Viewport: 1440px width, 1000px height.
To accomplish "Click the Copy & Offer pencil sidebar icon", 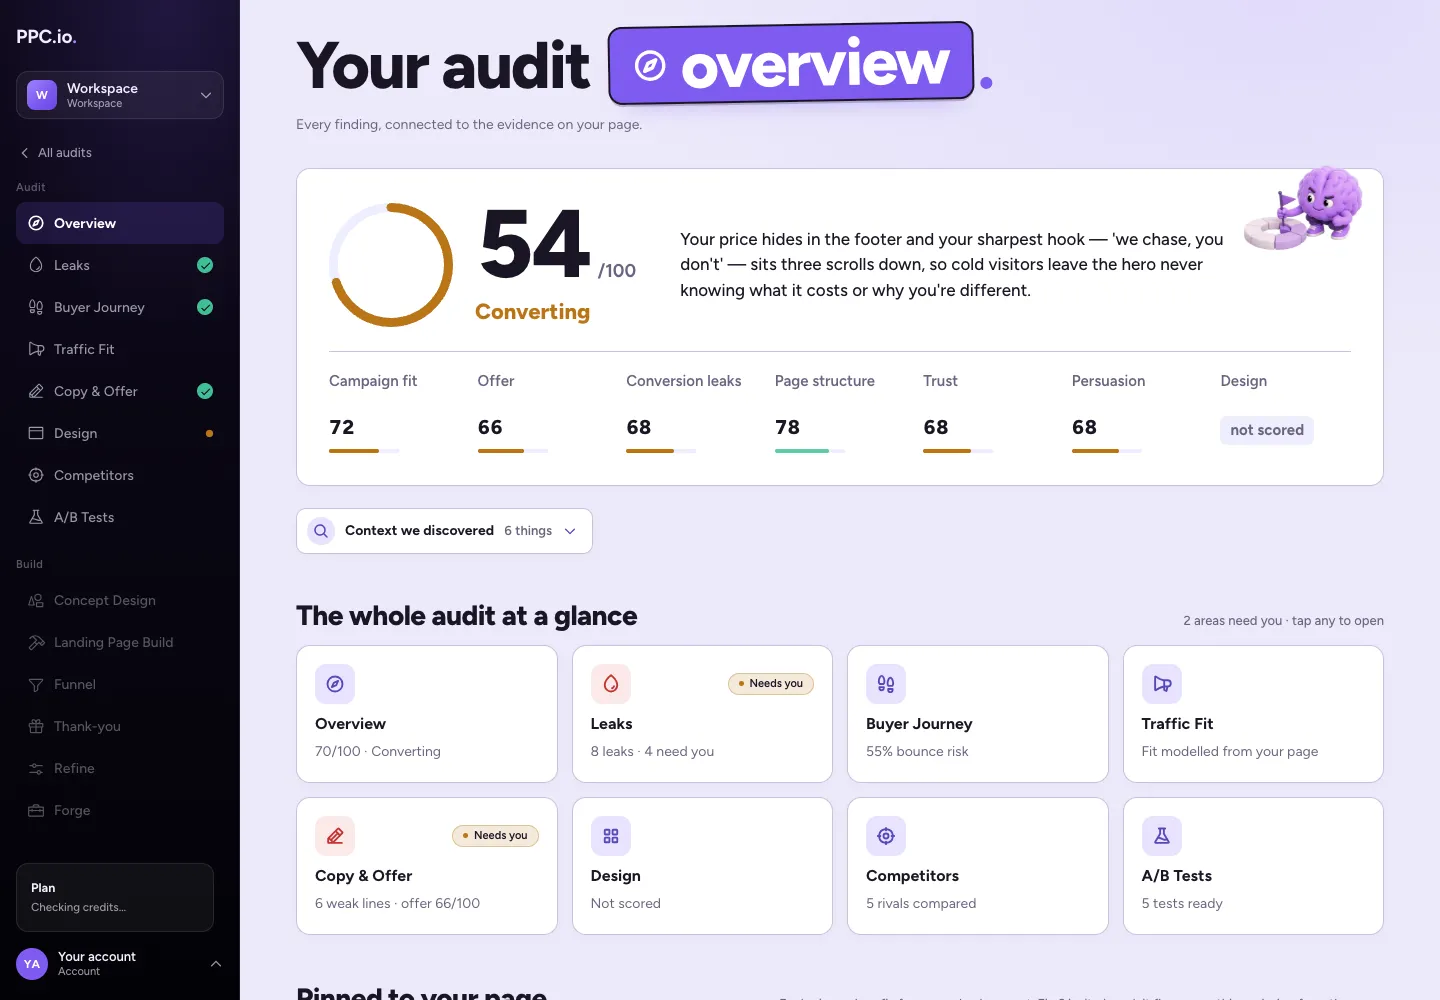I will pos(36,391).
